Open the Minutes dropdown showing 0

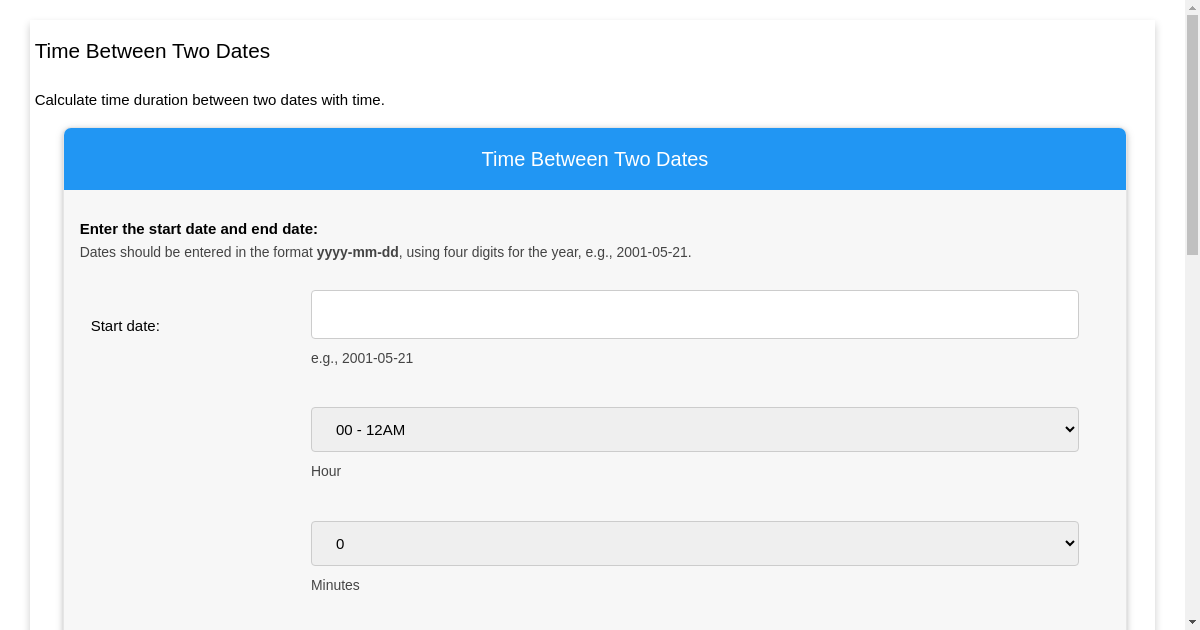(694, 543)
